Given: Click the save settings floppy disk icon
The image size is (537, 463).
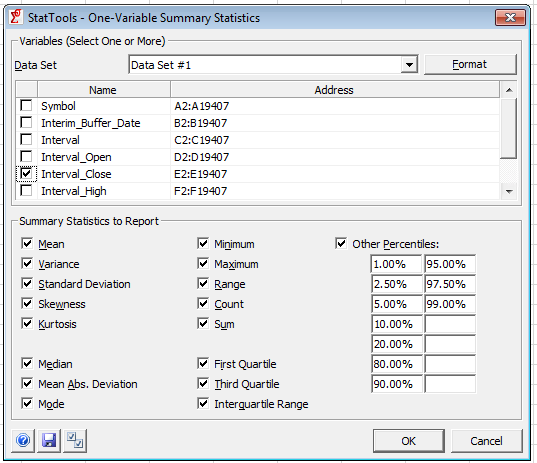Looking at the screenshot, I should point(49,440).
